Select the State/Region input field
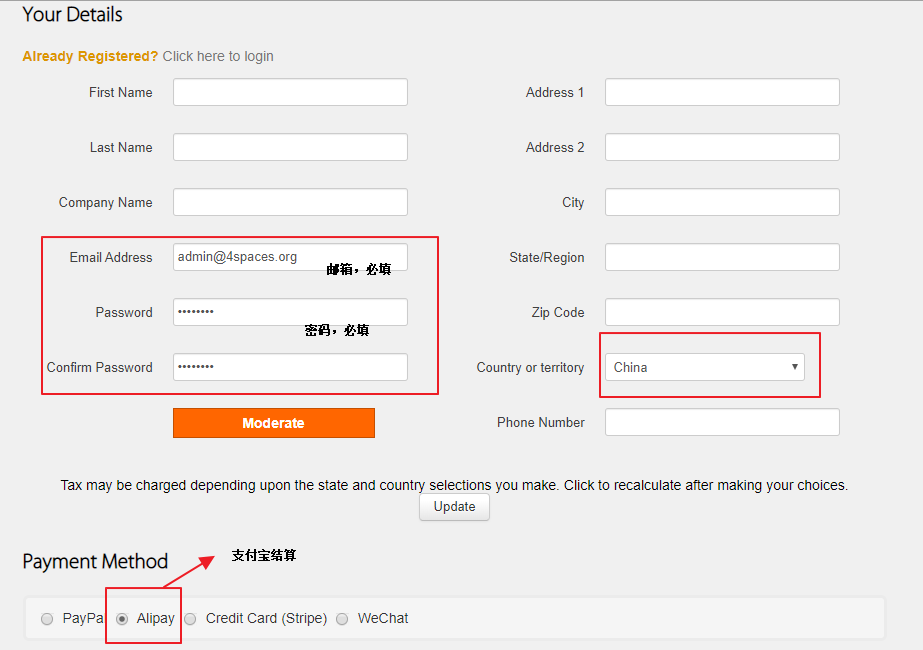Viewport: 923px width, 650px height. [722, 257]
